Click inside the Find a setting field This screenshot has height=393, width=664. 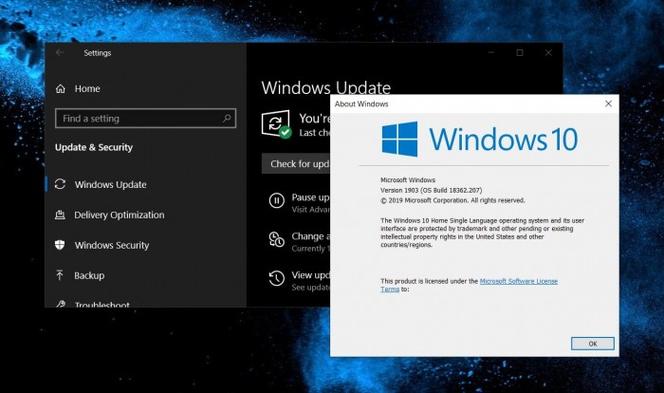point(145,118)
